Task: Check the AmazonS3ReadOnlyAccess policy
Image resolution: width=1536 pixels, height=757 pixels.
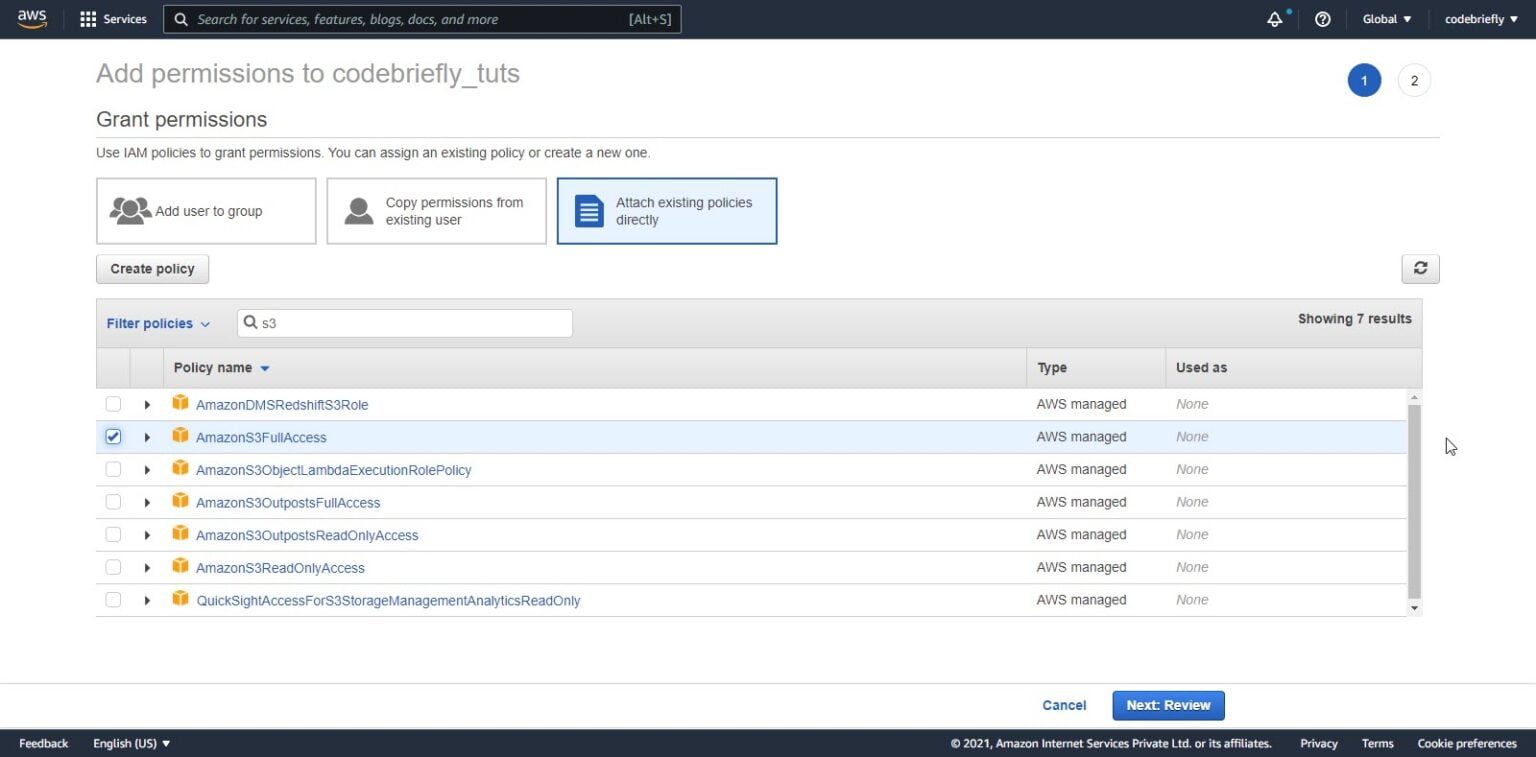Action: point(113,567)
